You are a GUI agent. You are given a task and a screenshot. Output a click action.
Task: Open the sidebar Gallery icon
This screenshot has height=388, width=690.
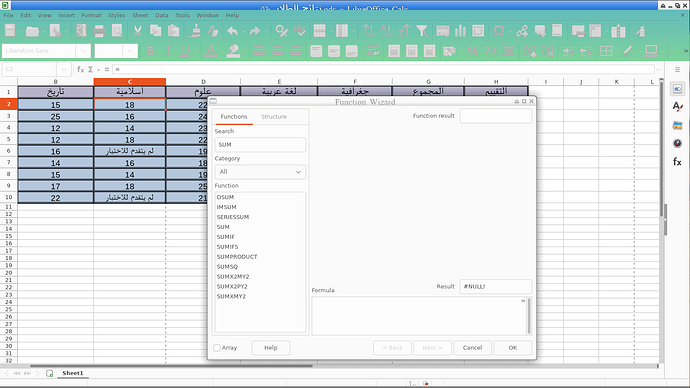pos(677,125)
